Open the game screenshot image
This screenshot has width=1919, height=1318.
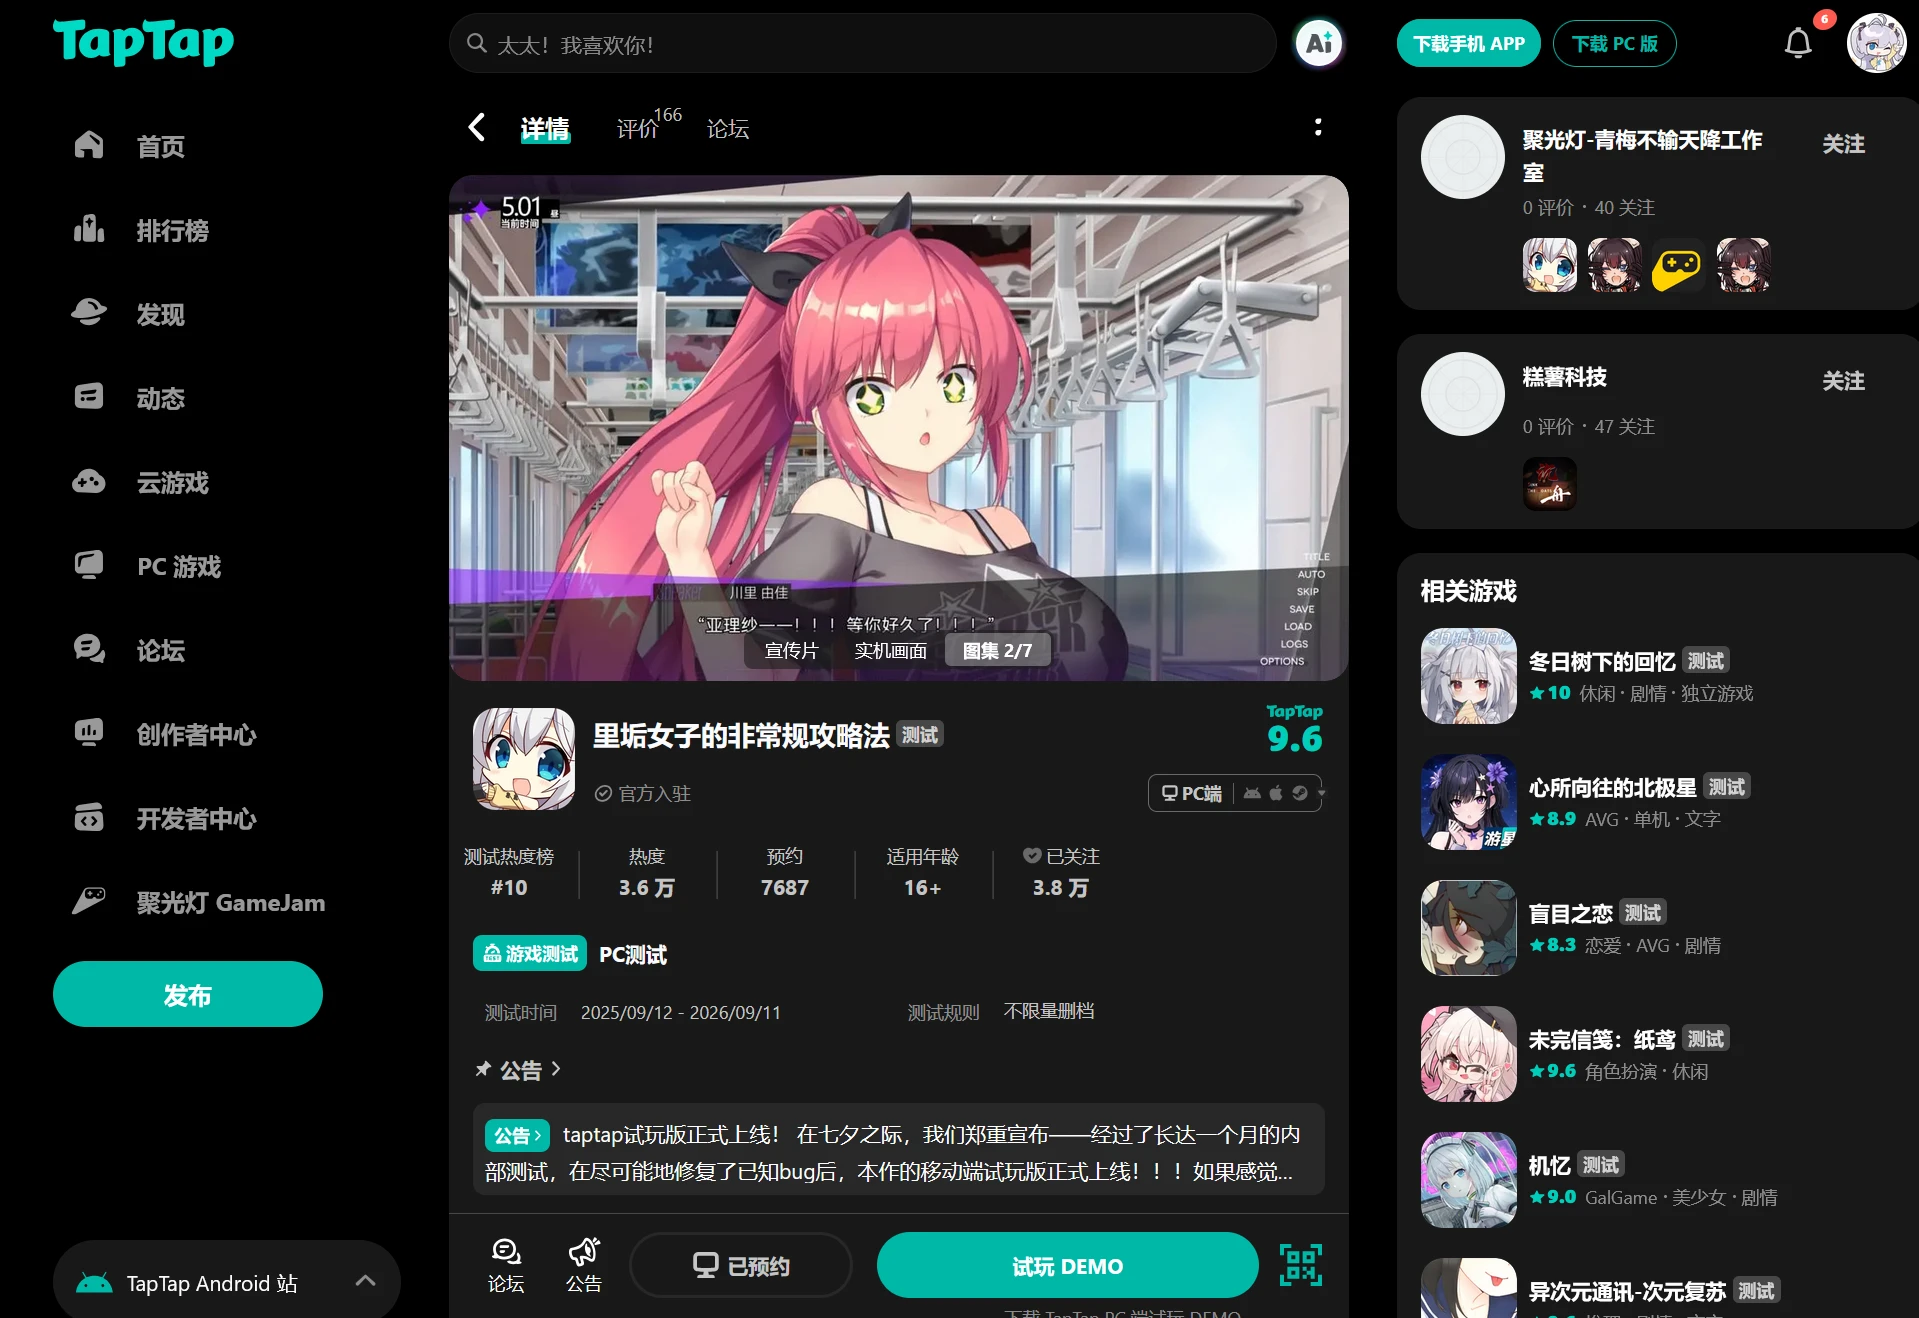pos(899,428)
